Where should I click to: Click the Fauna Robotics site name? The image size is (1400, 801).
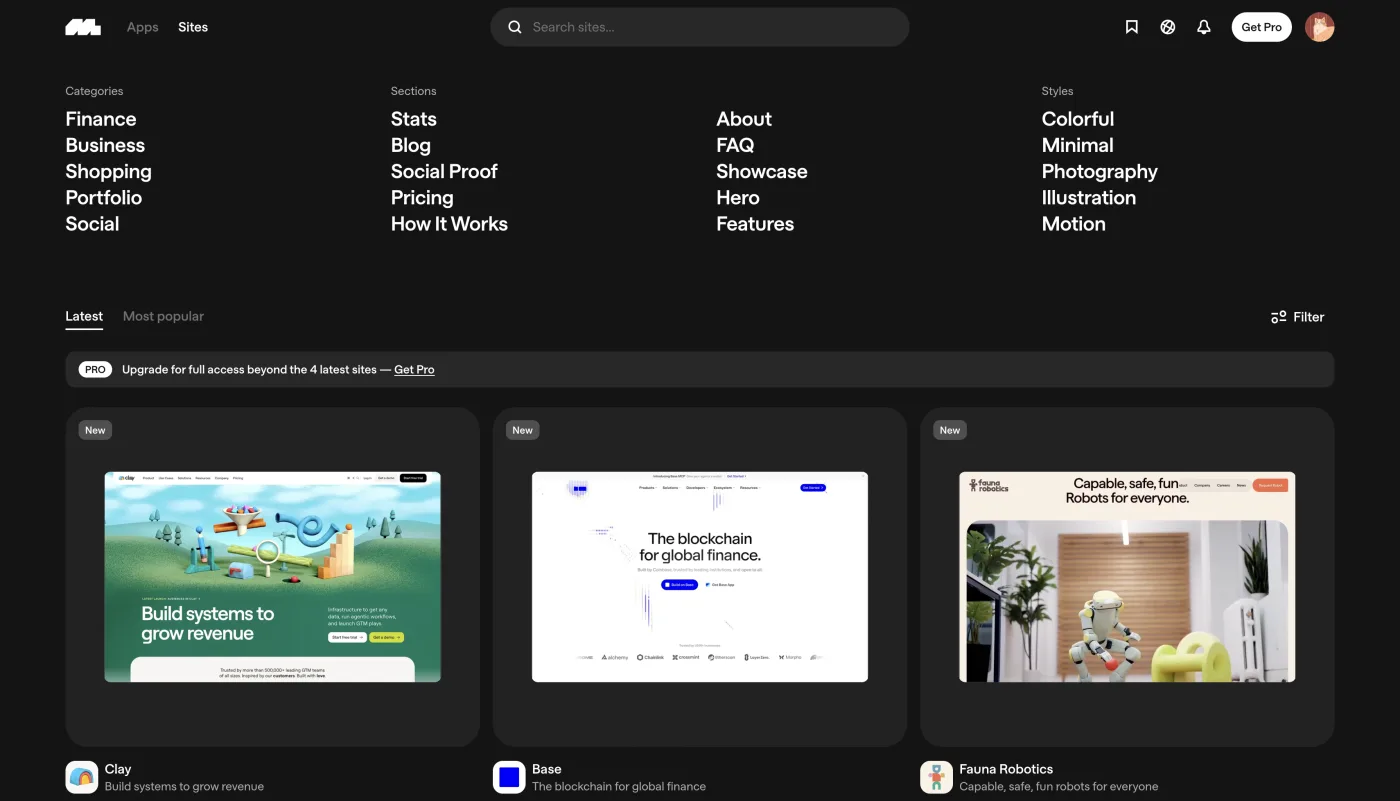point(1006,769)
